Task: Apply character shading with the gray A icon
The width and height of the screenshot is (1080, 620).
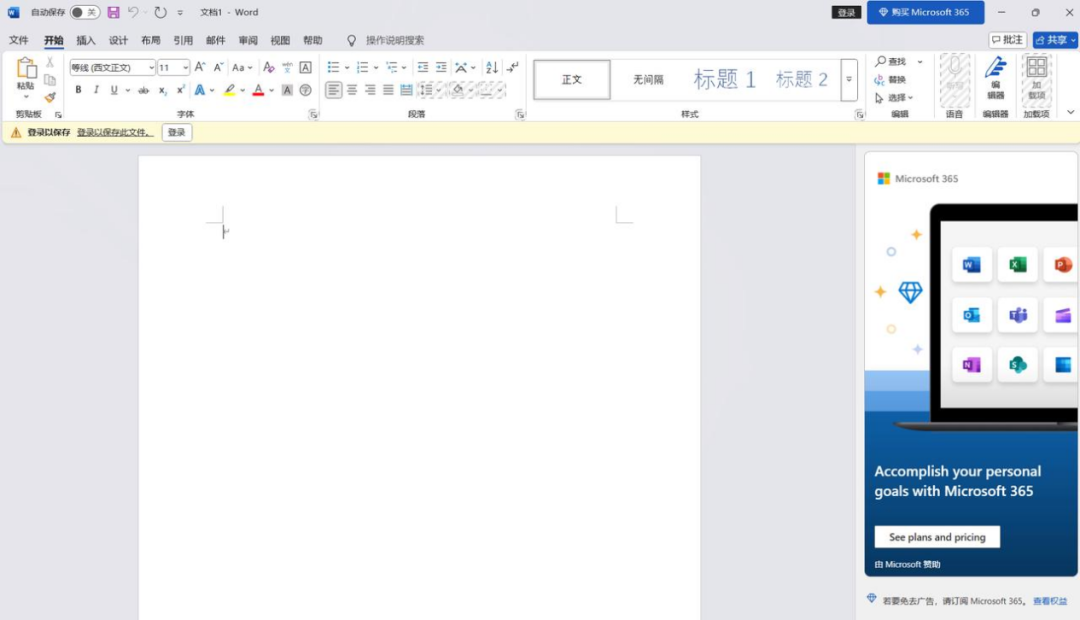Action: point(287,90)
